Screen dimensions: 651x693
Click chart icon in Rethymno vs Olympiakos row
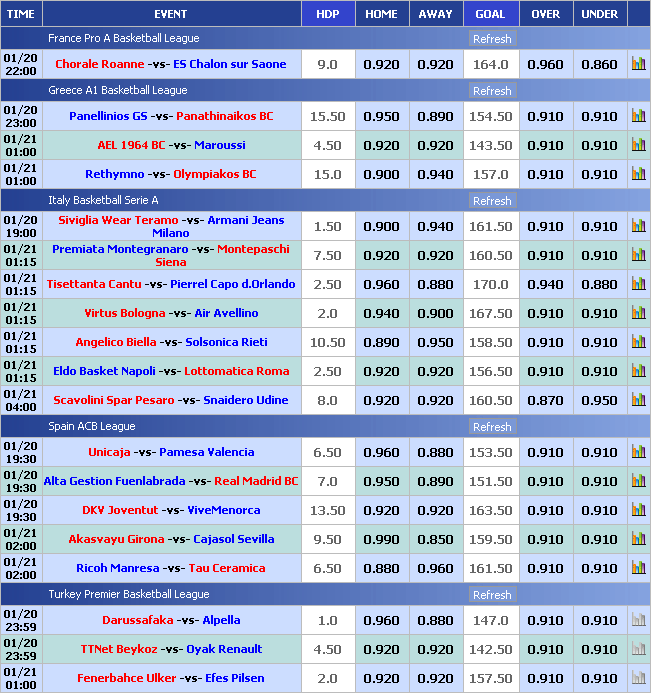click(638, 174)
